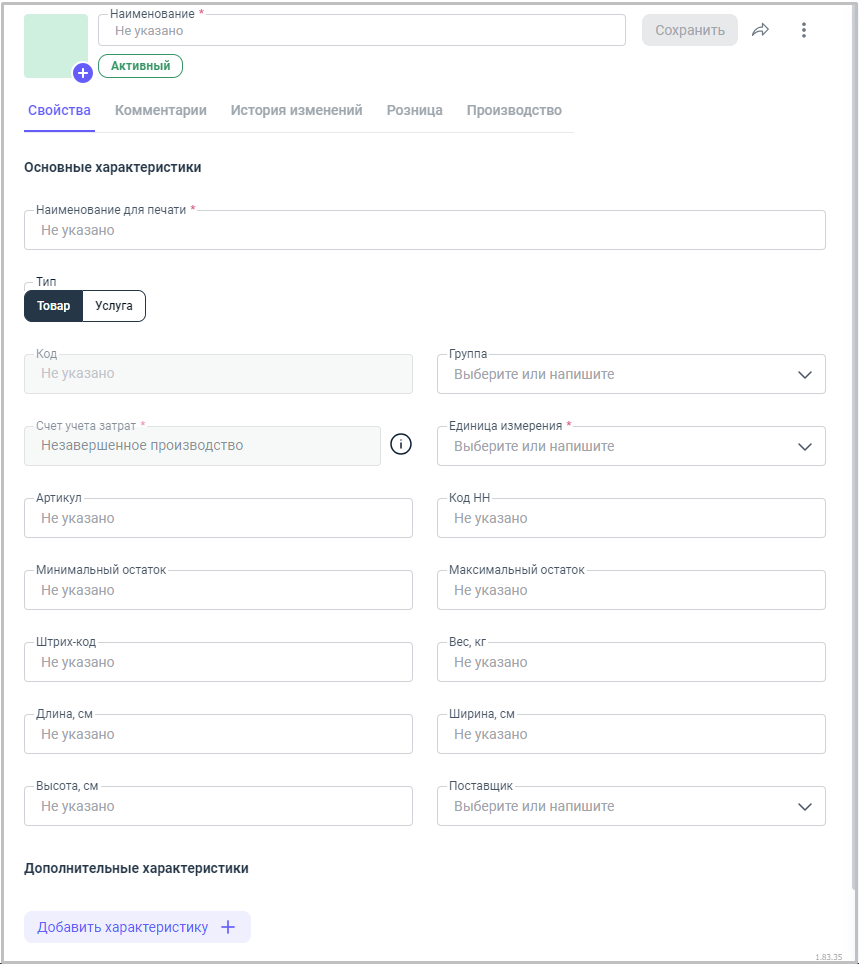The width and height of the screenshot is (859, 964).
Task: Open the Единица измерения dropdown
Action: pyautogui.click(x=631, y=446)
